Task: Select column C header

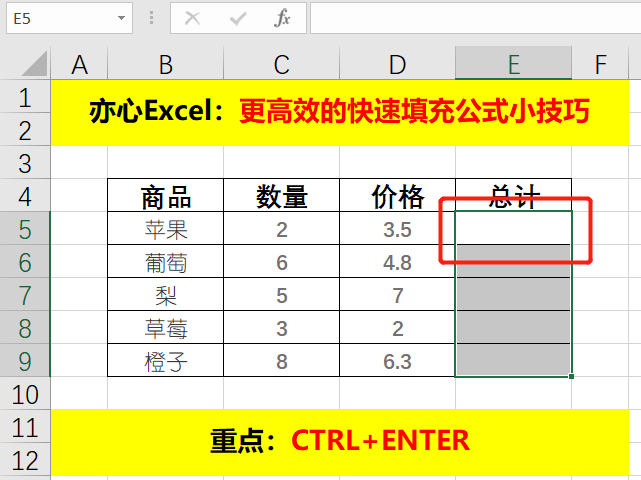Action: 282,63
